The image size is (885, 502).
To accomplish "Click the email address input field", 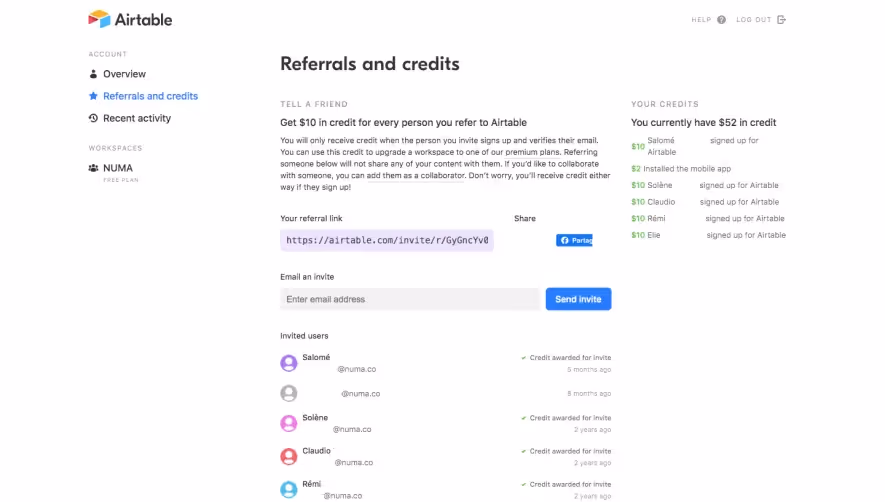I will point(410,299).
